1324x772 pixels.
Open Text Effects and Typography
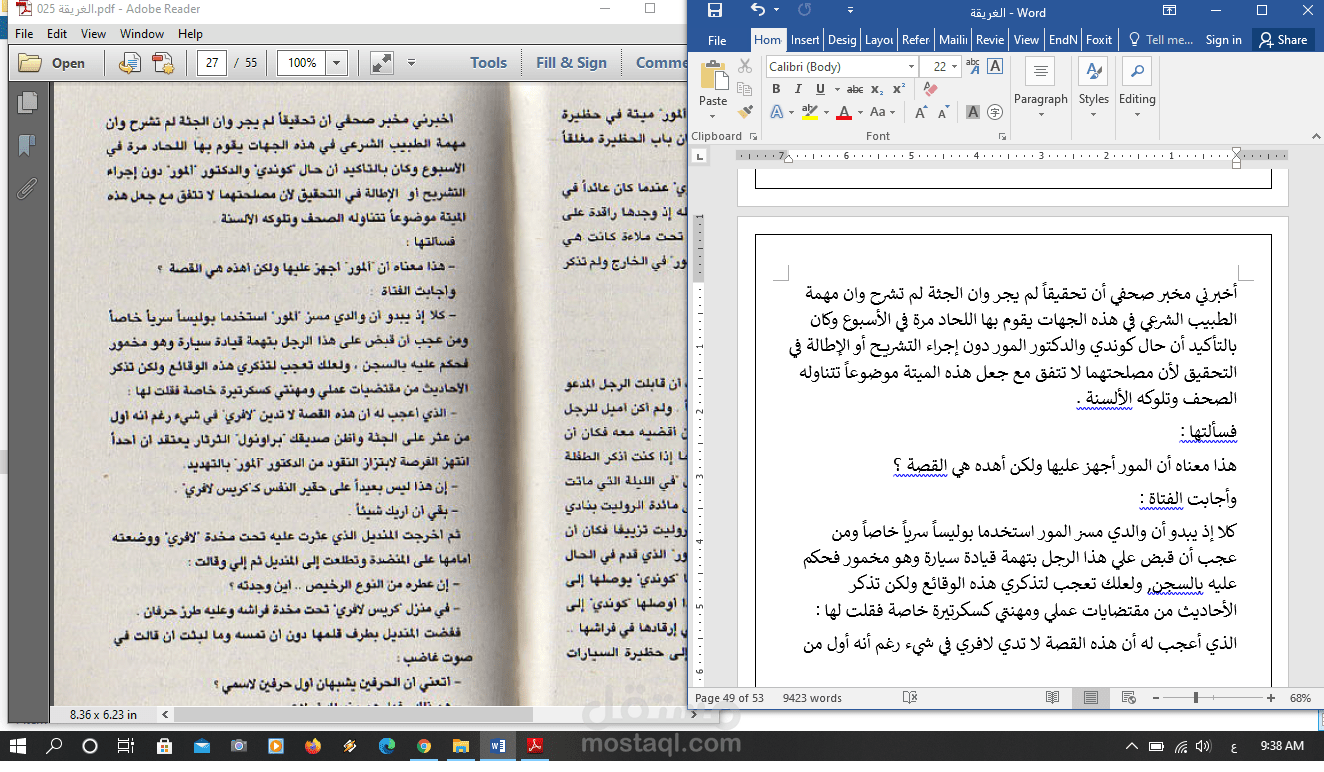tap(776, 112)
